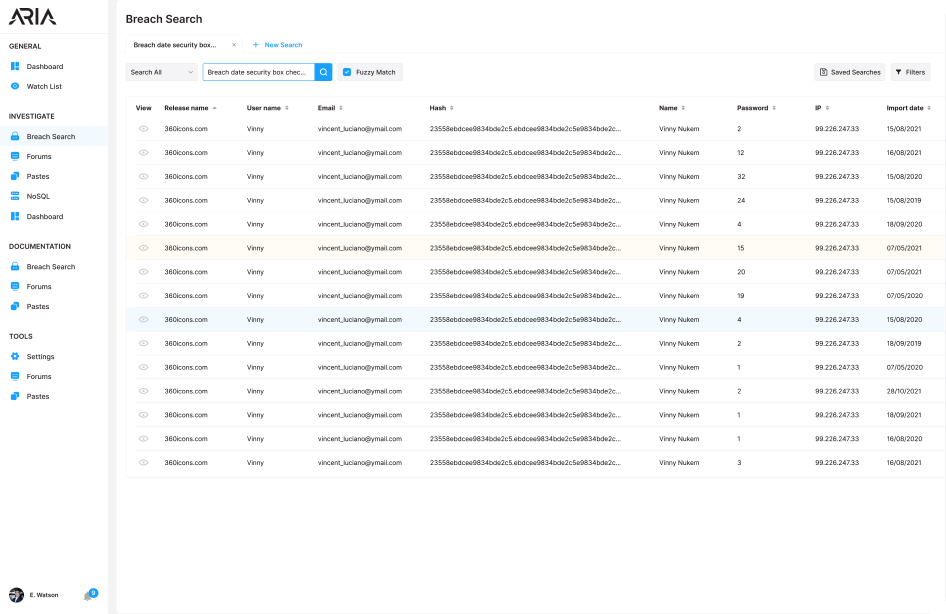Screen dimensions: 946x614
Task: Open Settings menu item
Action: (40, 356)
